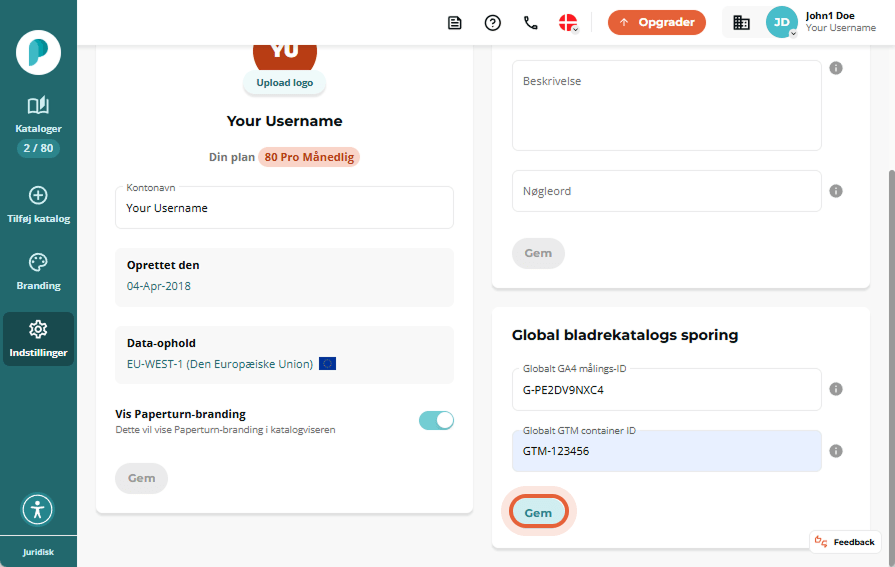The width and height of the screenshot is (895, 567).
Task: Focus the Nøgleord input field
Action: click(x=666, y=191)
